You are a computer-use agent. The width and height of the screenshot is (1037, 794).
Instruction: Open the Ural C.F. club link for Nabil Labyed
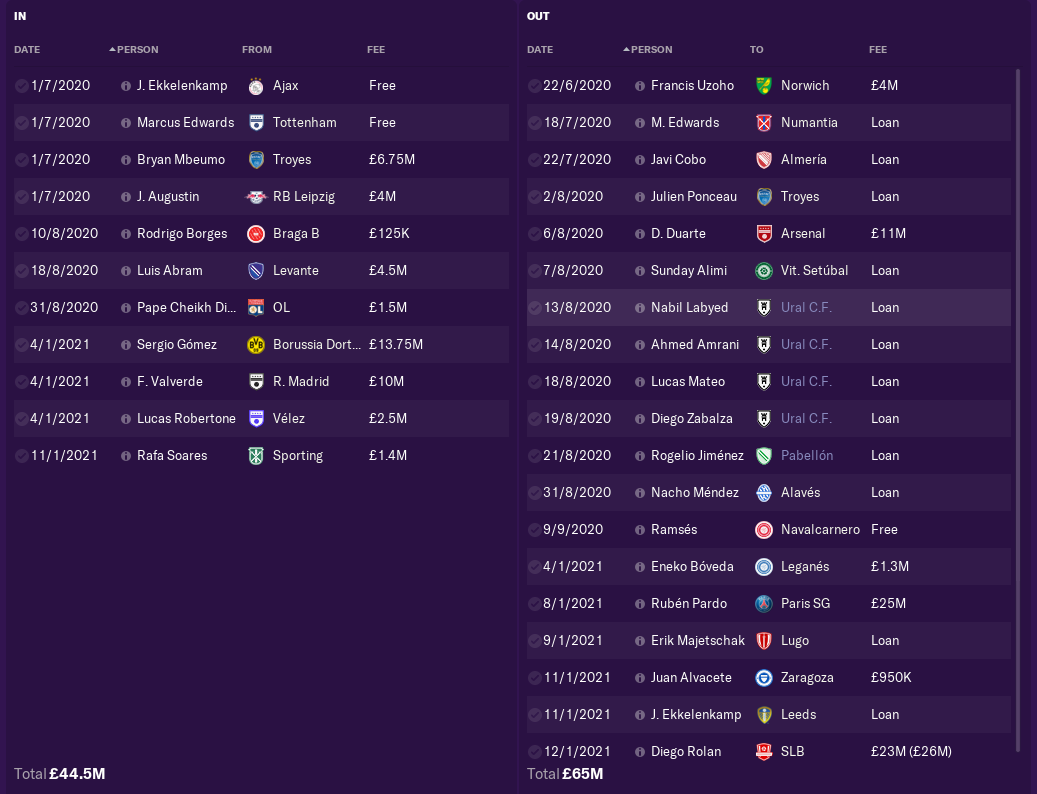tap(806, 308)
